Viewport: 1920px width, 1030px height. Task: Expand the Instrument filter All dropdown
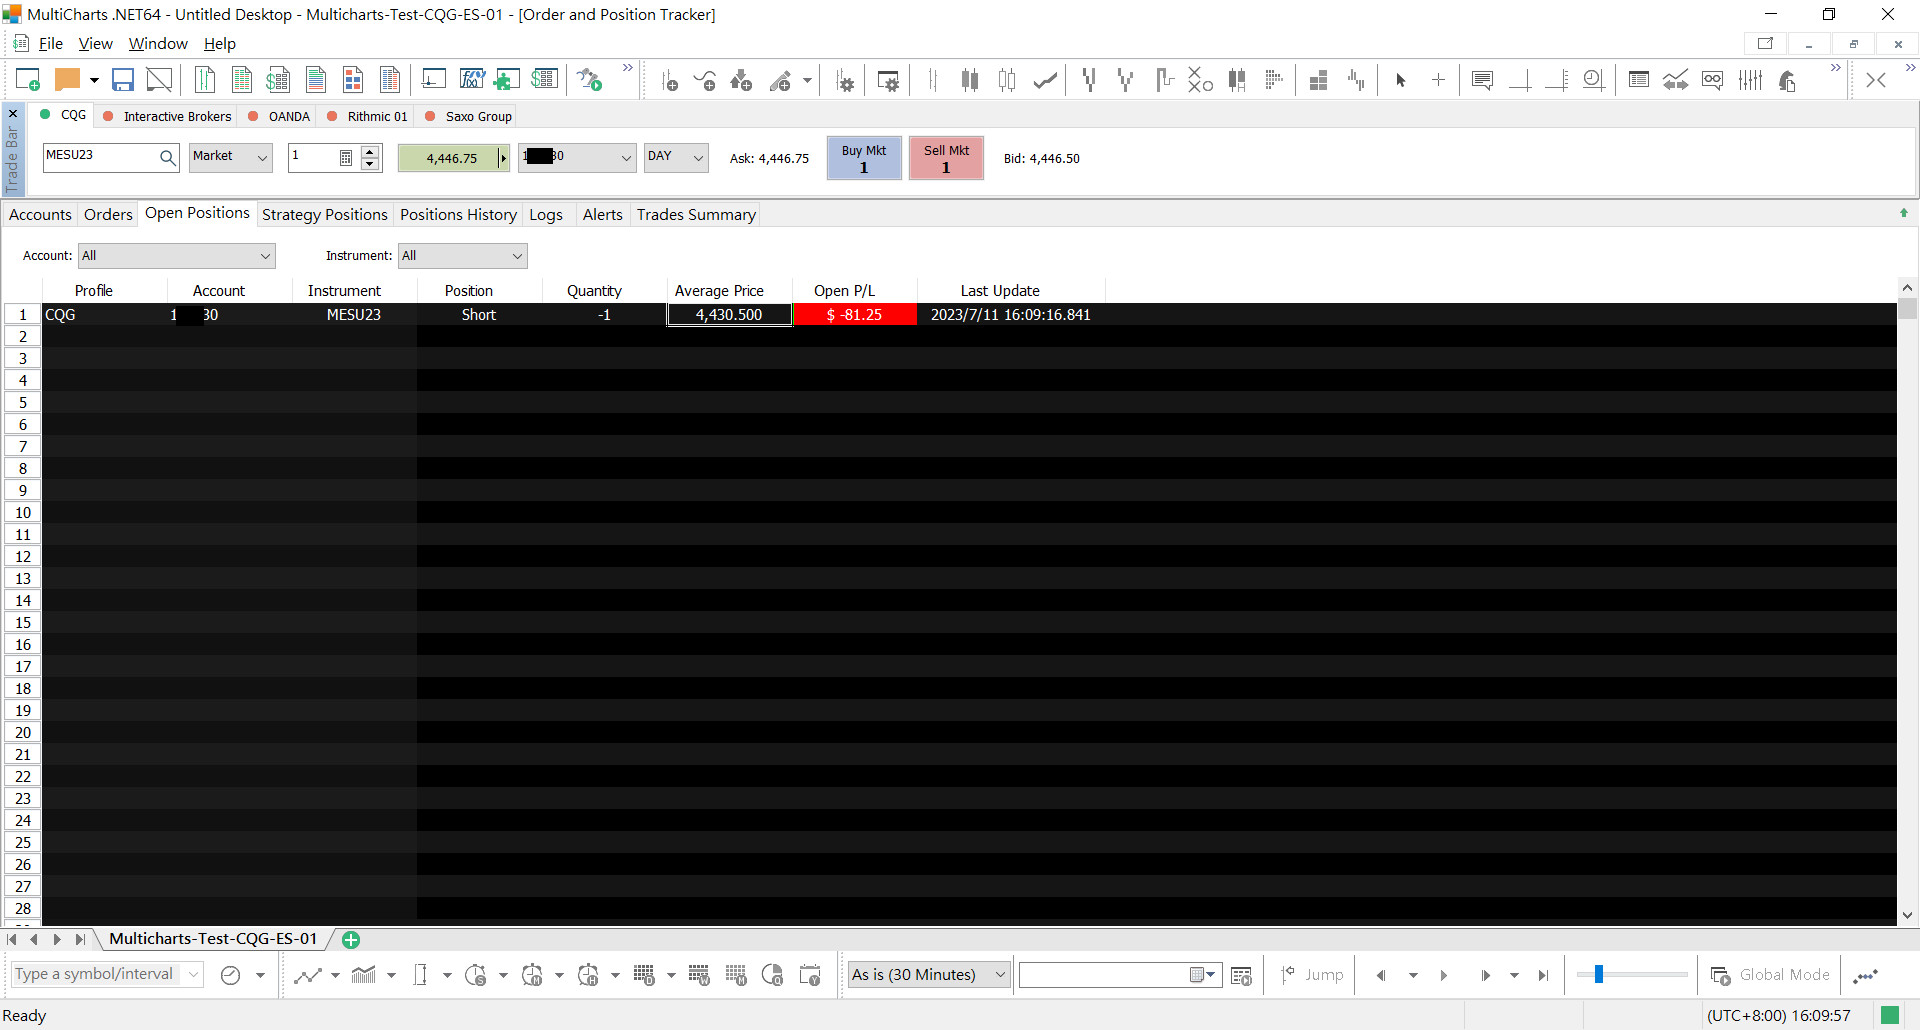coord(462,256)
